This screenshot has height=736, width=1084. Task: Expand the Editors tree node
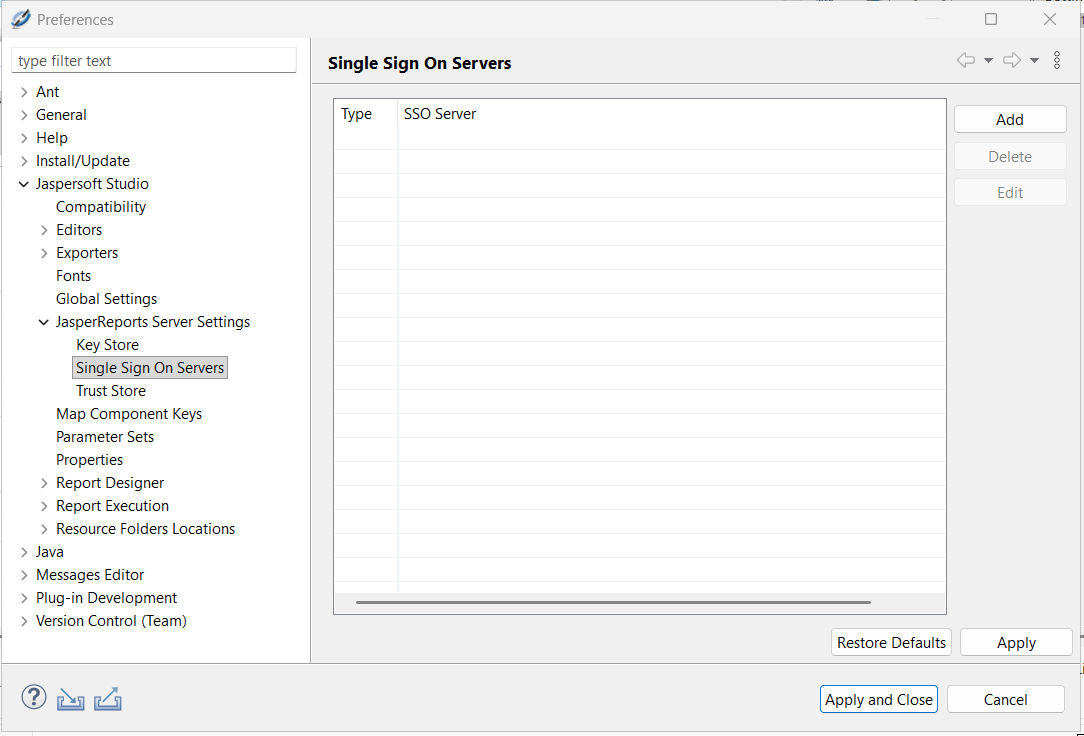(x=44, y=230)
